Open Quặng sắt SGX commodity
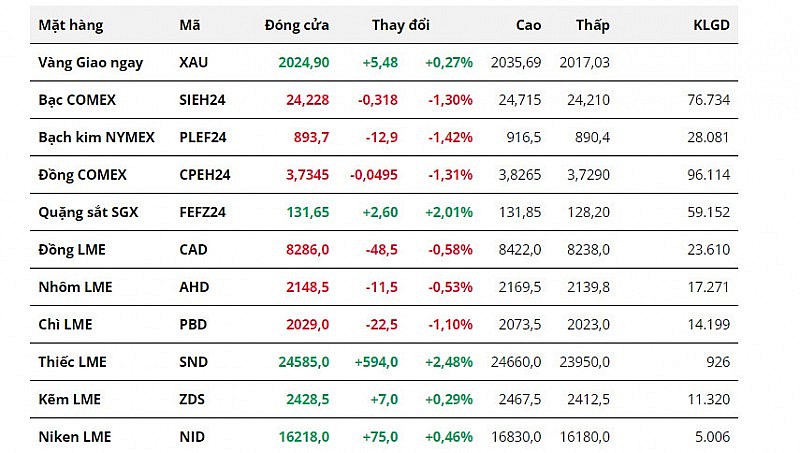 pyautogui.click(x=87, y=212)
